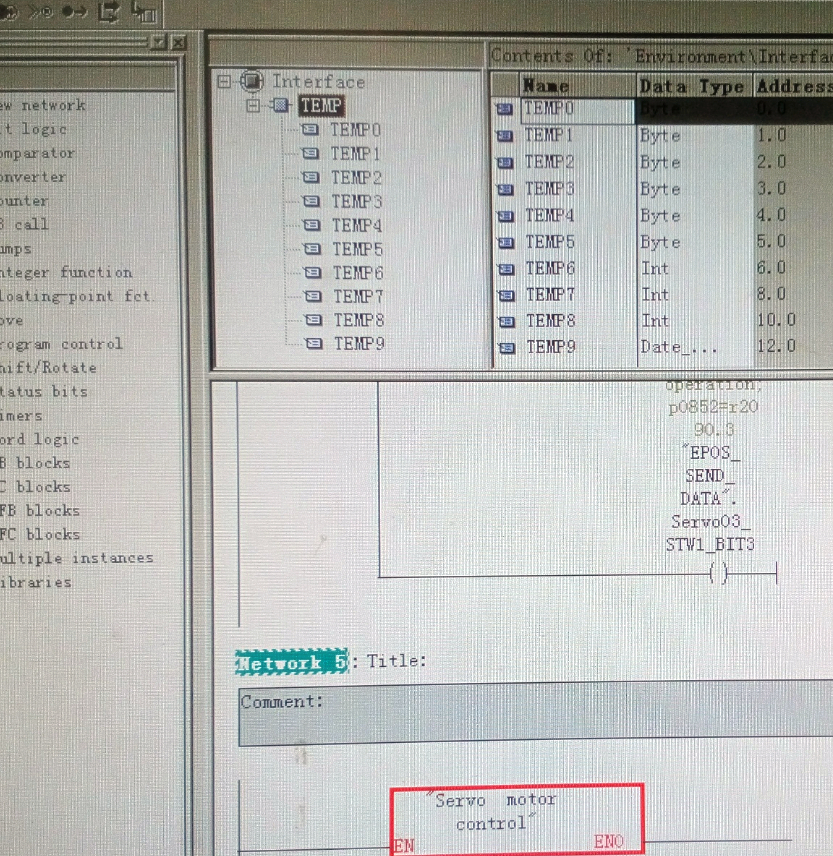Select TEMP5 in the interface tree
This screenshot has height=856, width=833.
click(358, 249)
